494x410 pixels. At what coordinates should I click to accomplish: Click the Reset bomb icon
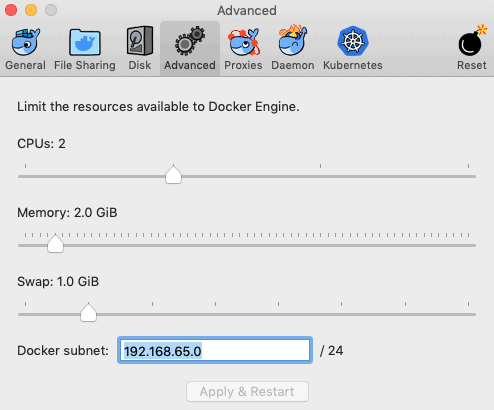pos(471,41)
